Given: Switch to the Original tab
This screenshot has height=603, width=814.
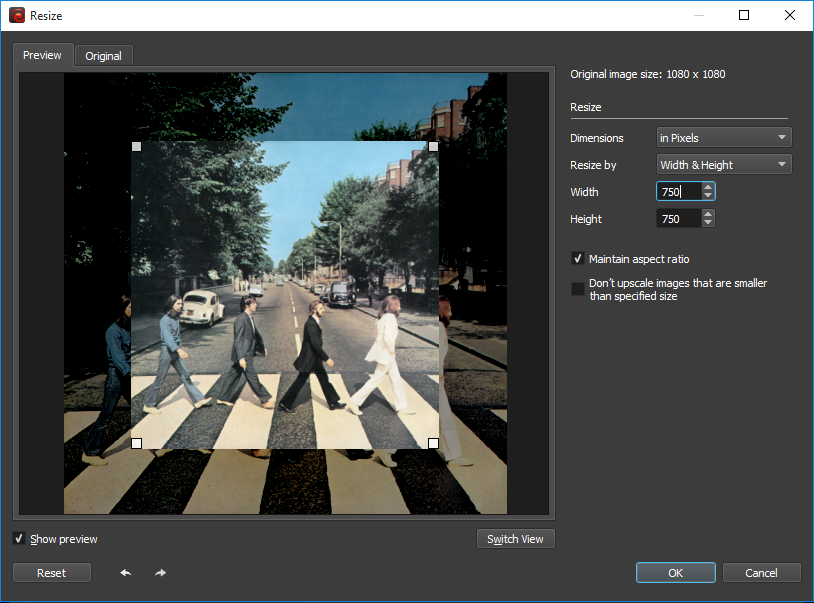Looking at the screenshot, I should (103, 56).
